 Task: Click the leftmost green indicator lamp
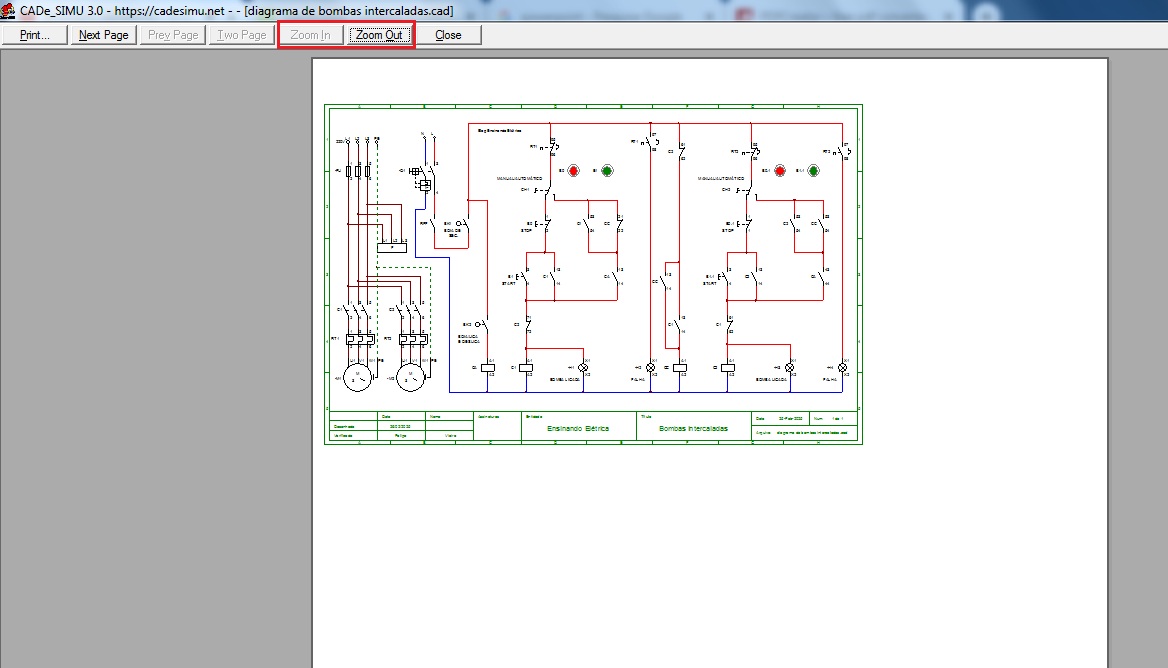point(607,171)
